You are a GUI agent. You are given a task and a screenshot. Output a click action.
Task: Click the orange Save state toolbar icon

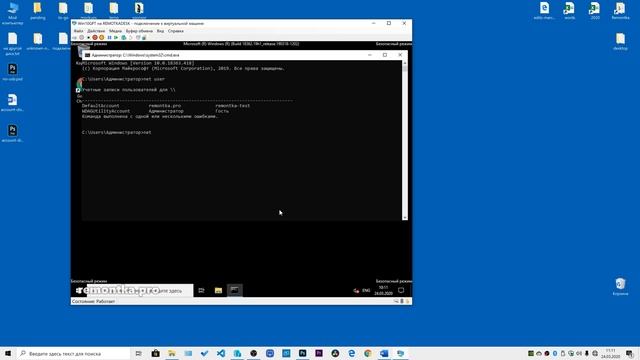click(102, 38)
